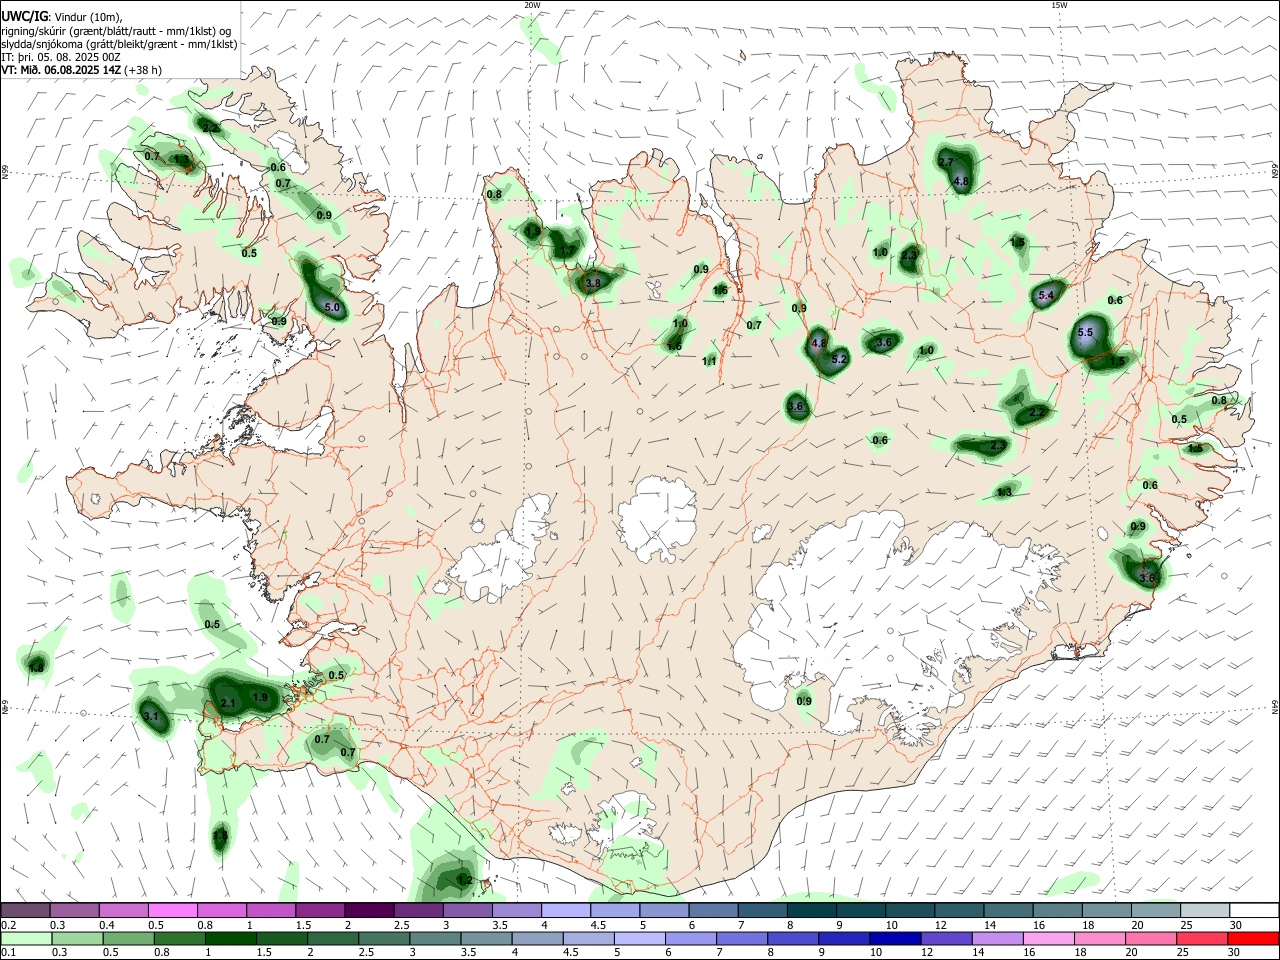Image resolution: width=1280 pixels, height=960 pixels.
Task: Click the 0.1 label in the lower legend row
Action: click(x=8, y=953)
